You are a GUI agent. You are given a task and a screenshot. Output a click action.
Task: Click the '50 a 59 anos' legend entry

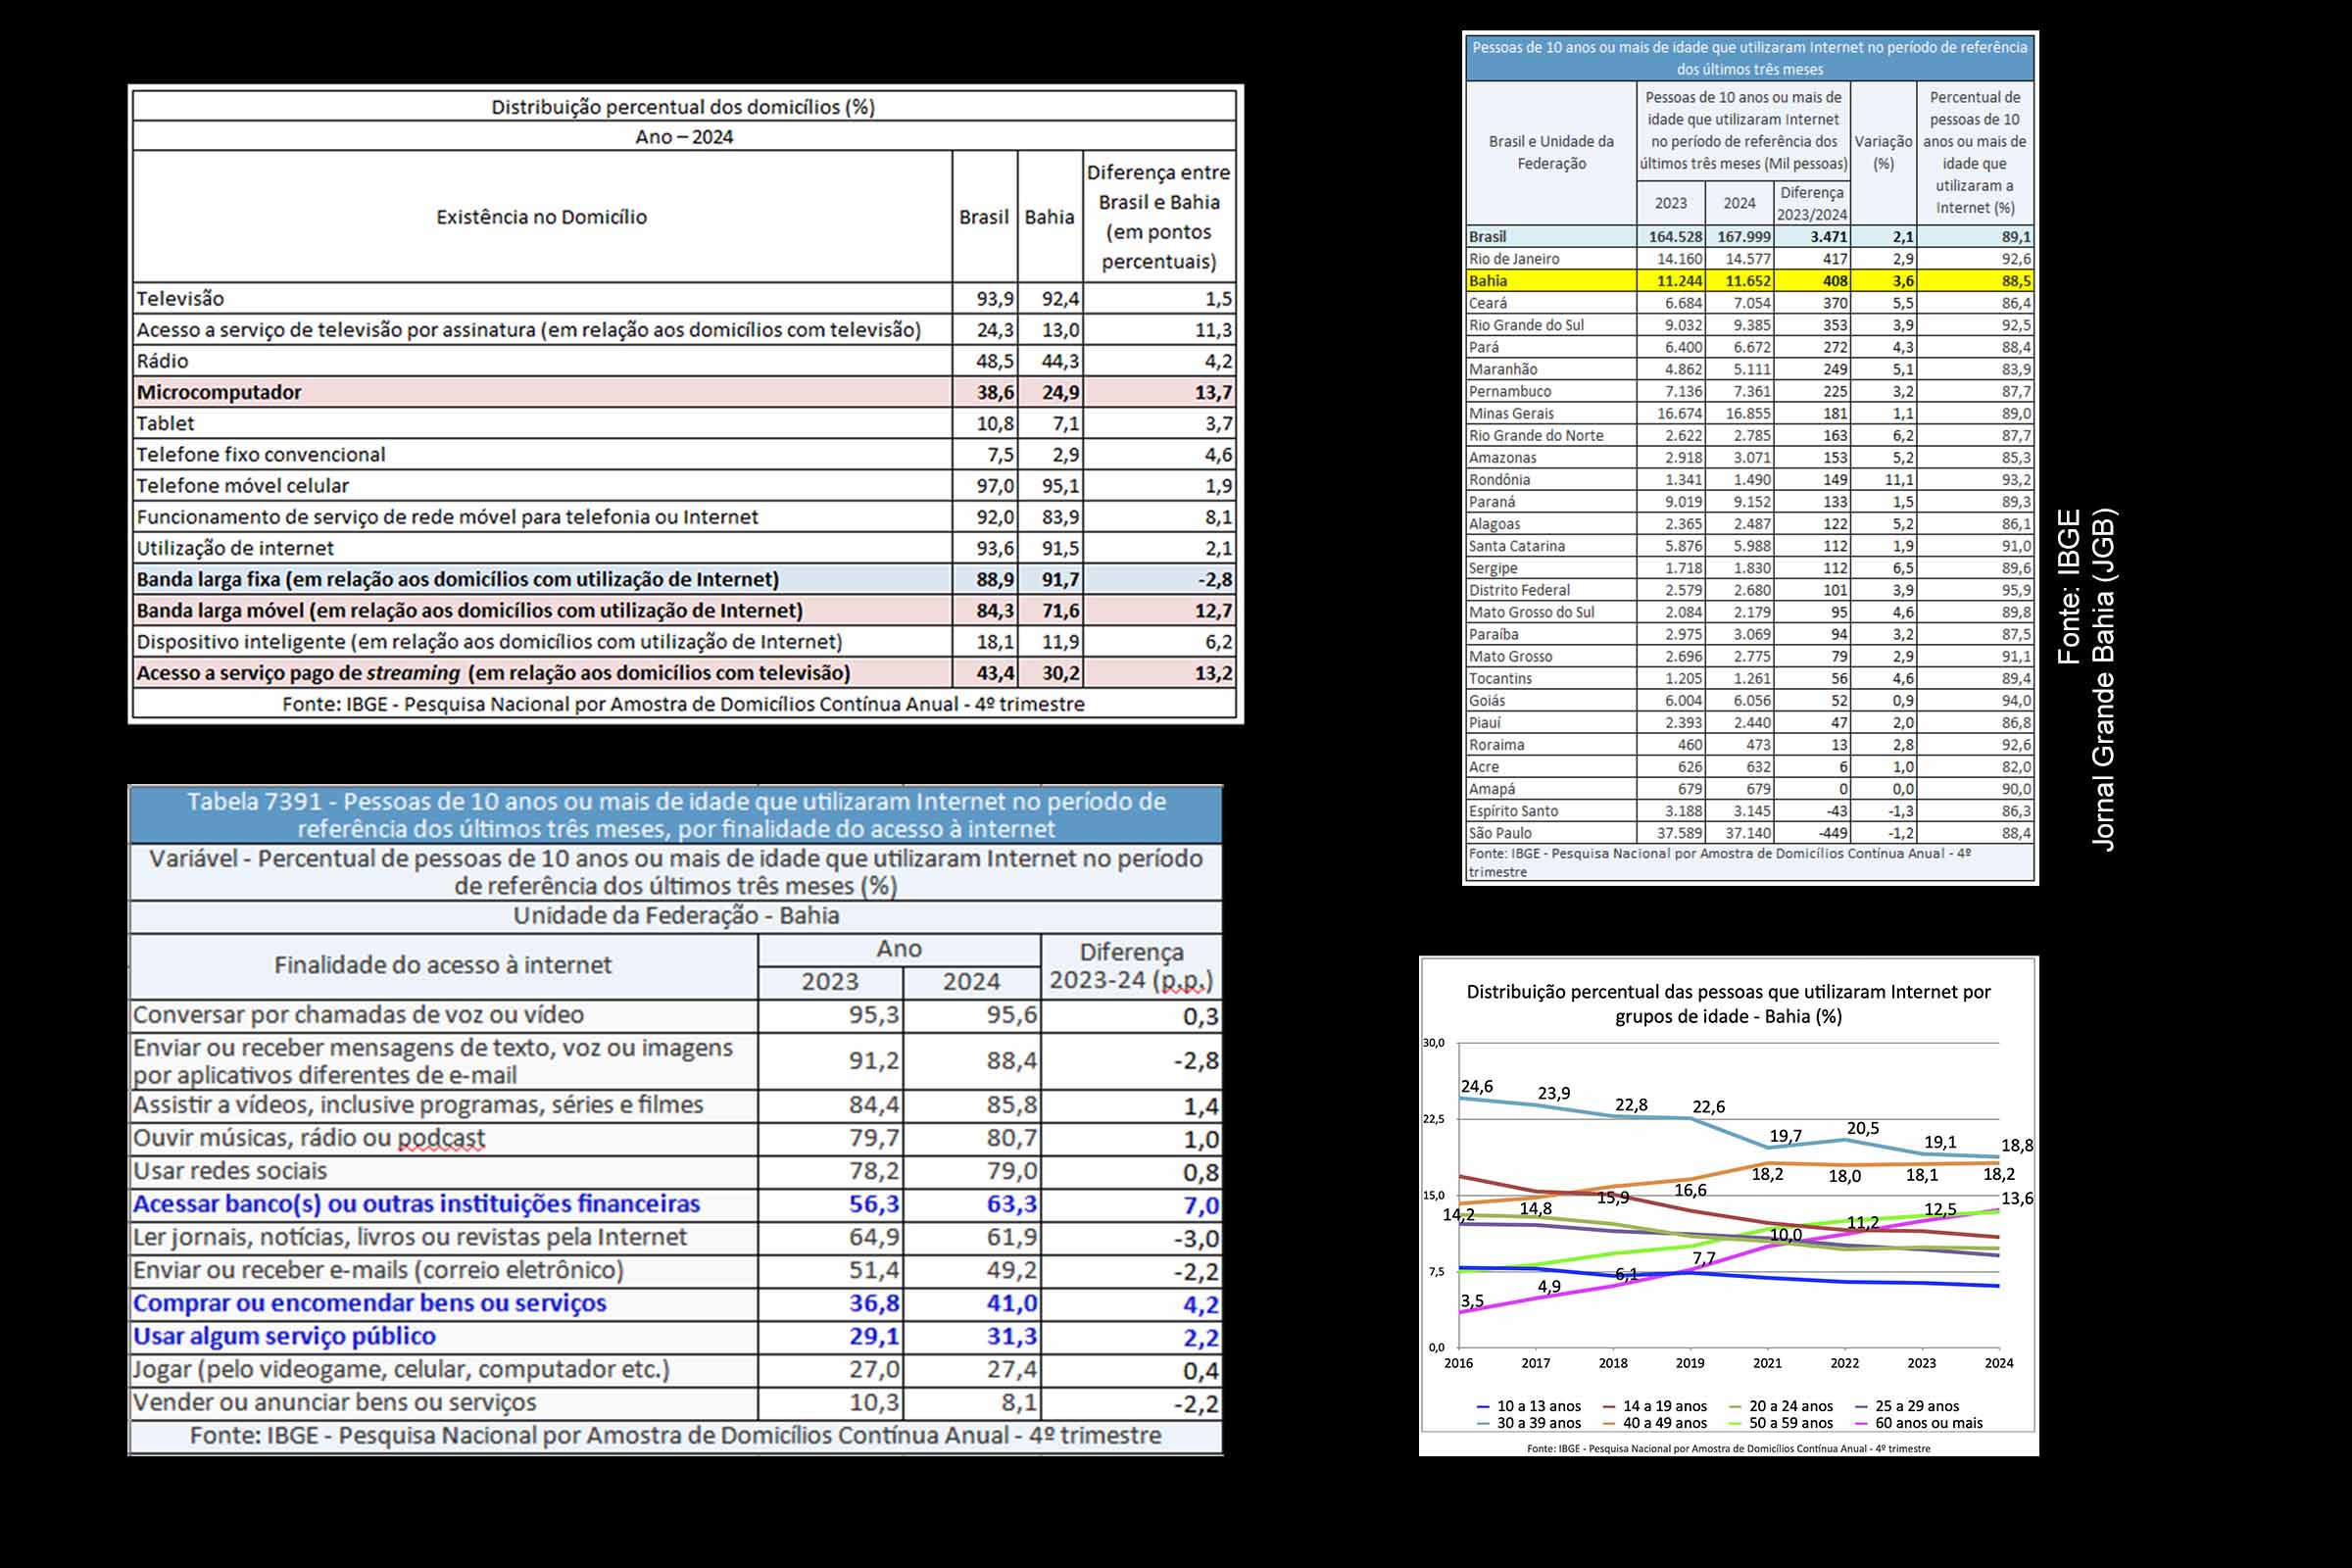tap(1781, 1423)
